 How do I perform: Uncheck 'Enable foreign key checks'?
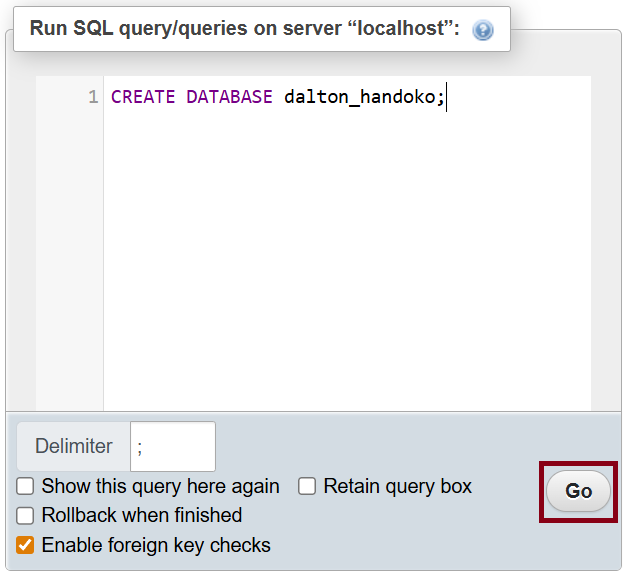(25, 545)
